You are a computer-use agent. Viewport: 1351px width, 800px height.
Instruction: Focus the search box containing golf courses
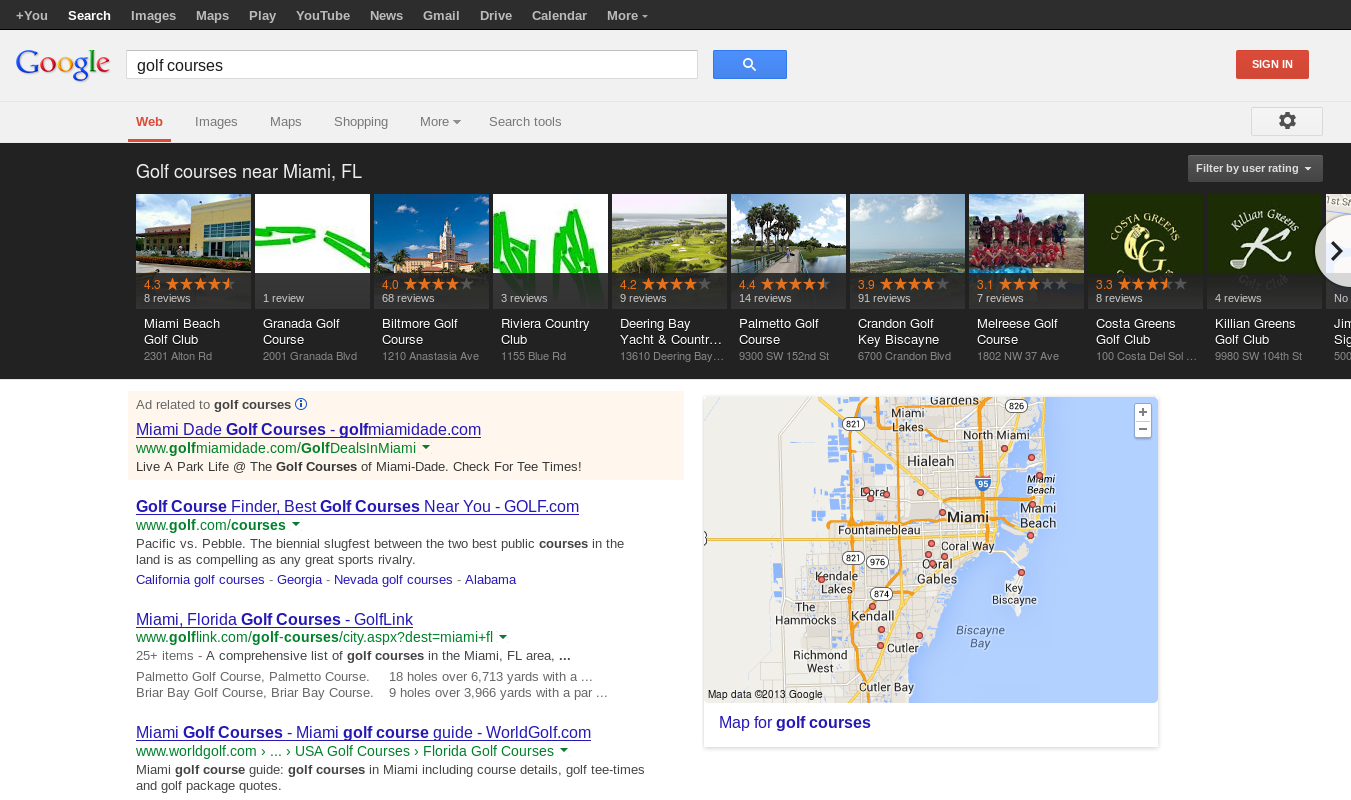coord(412,65)
